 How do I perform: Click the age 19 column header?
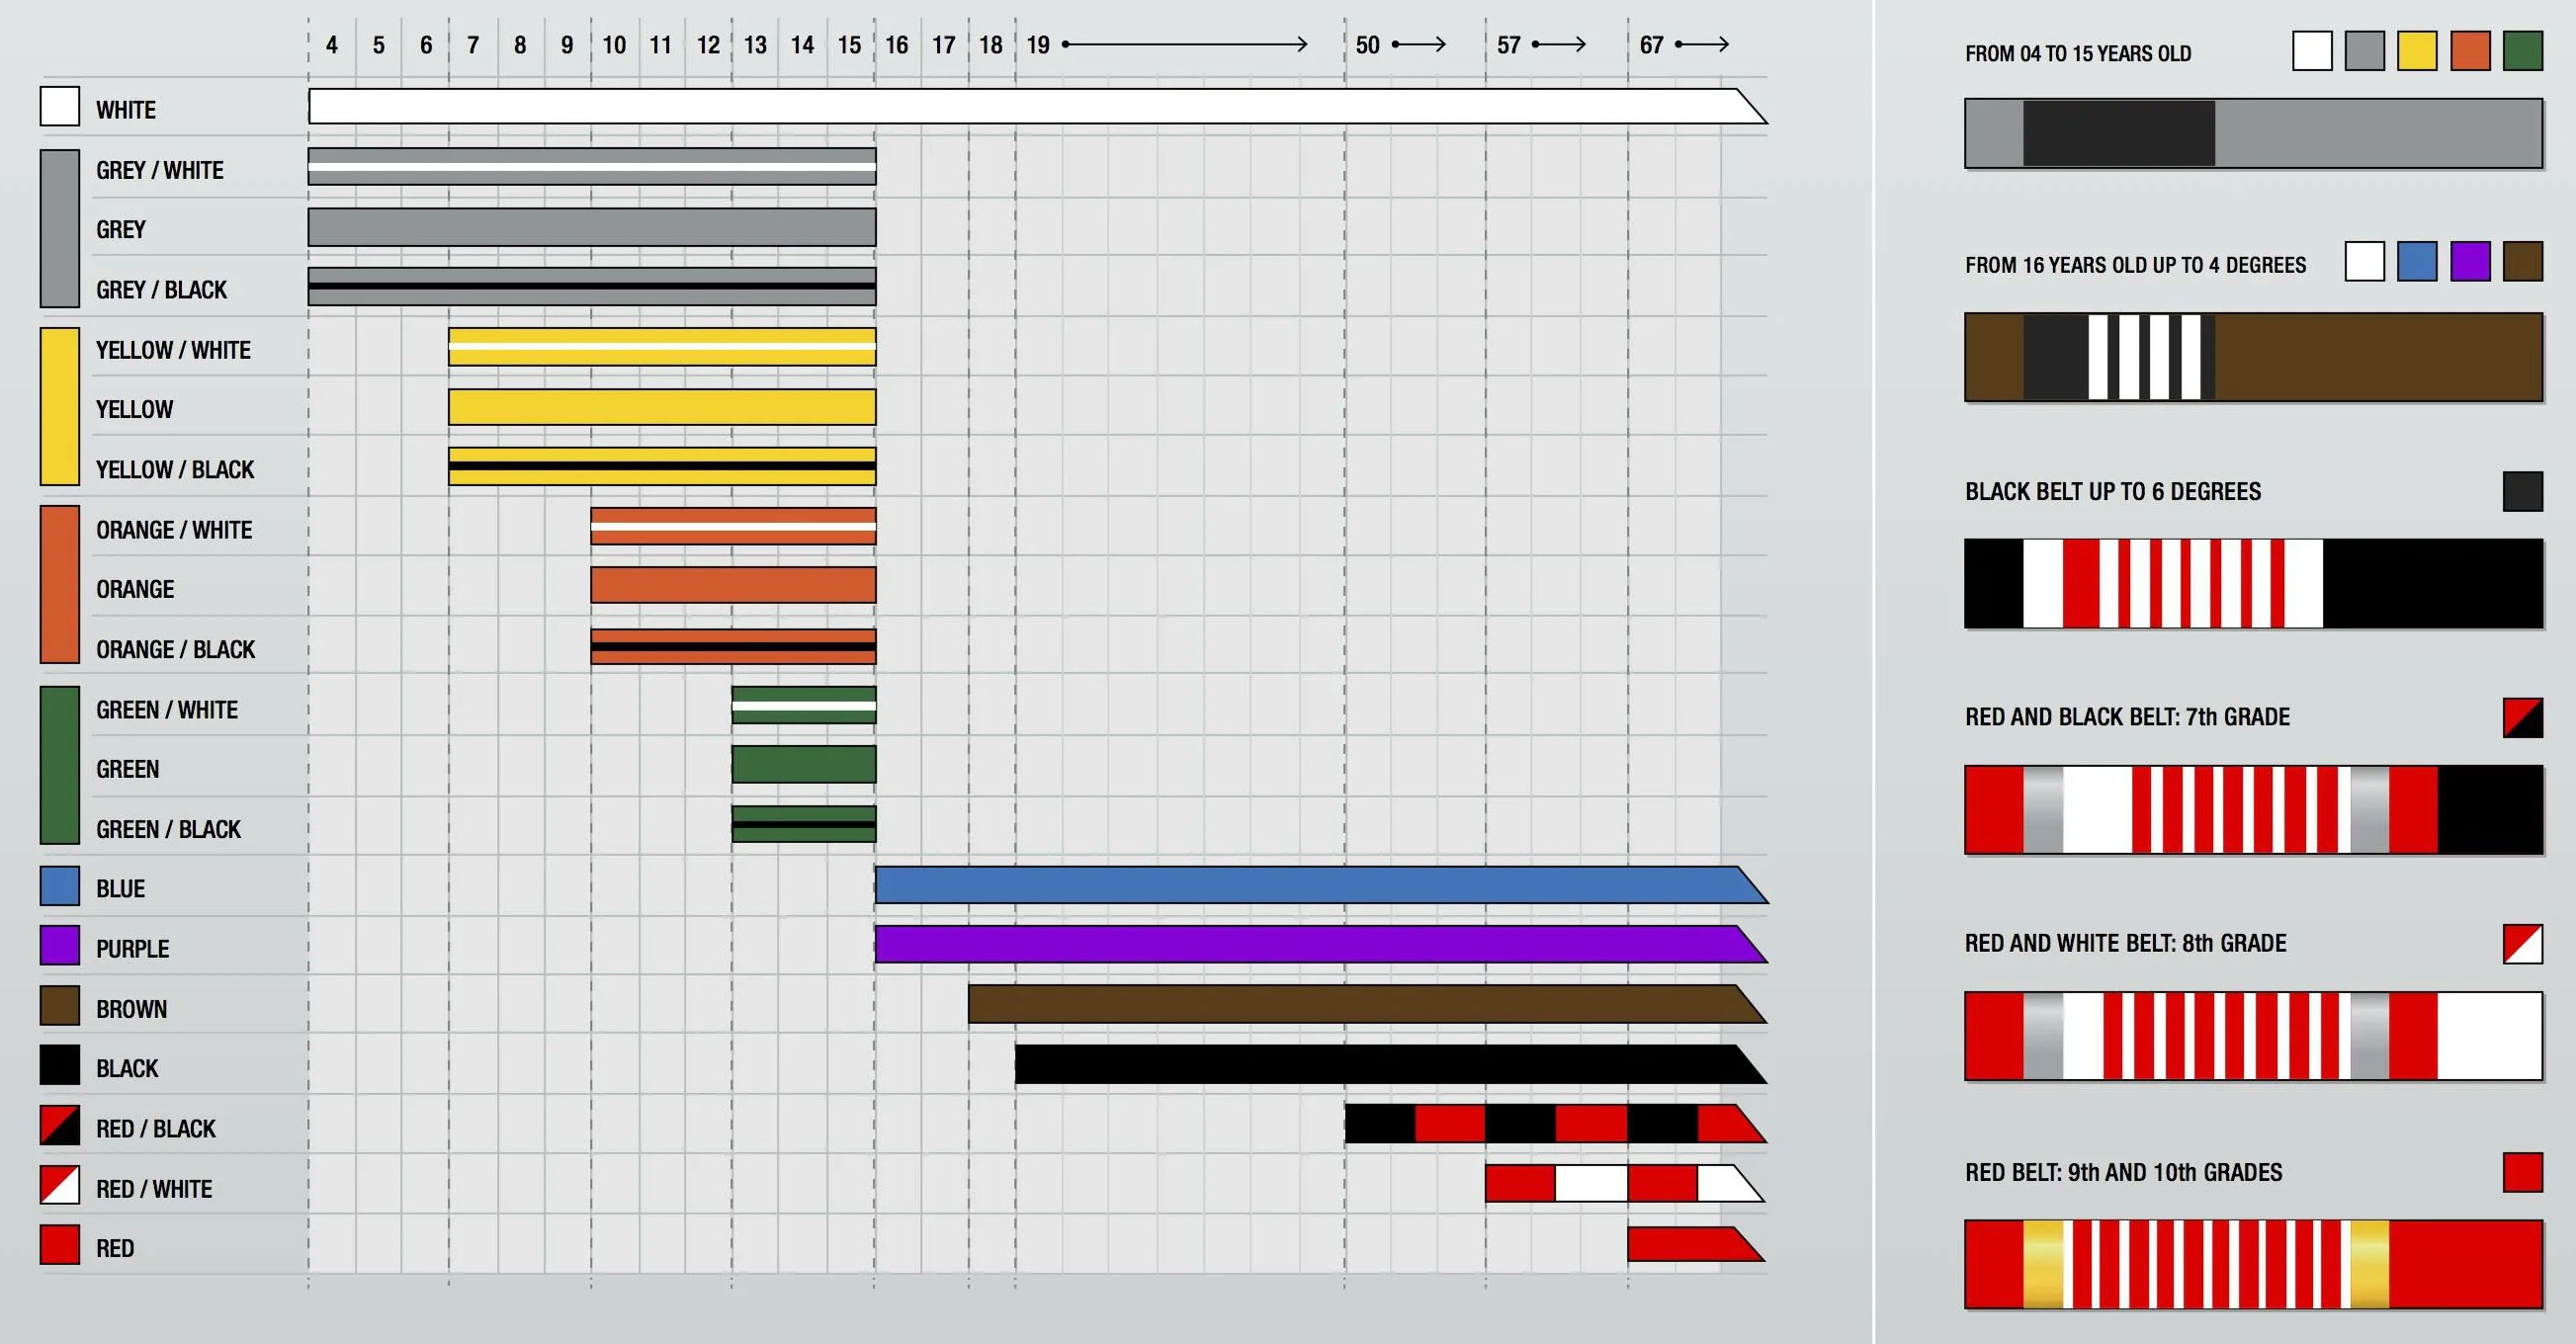(x=1038, y=45)
